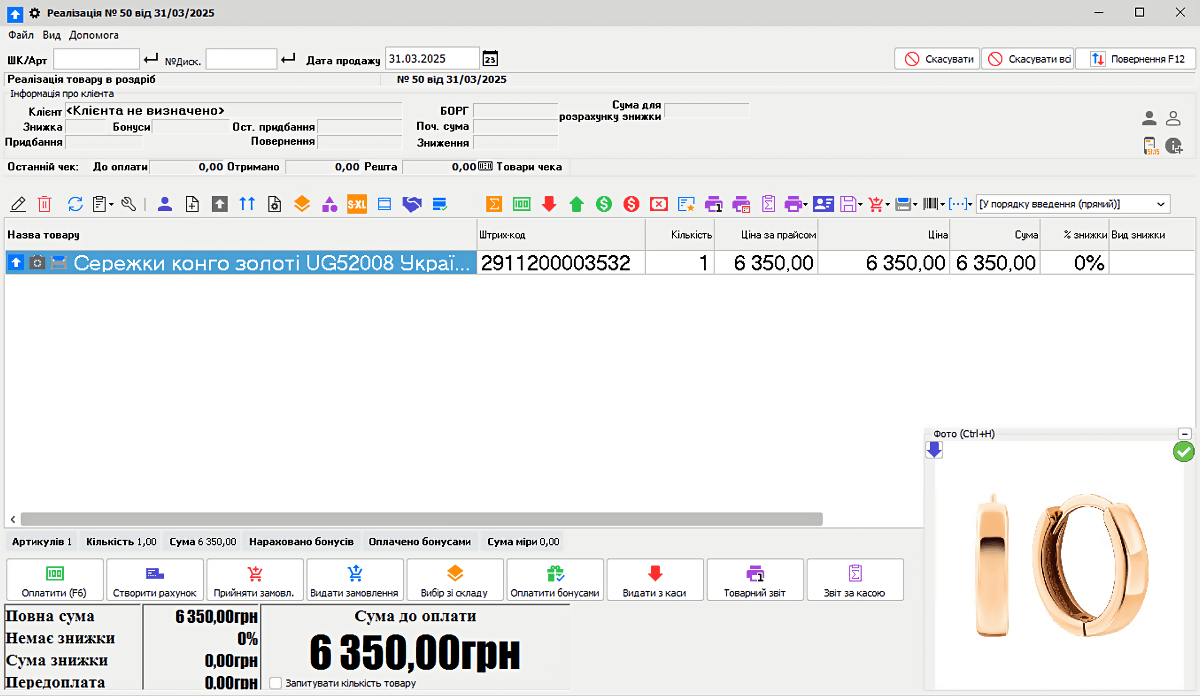Screen dimensions: 1200x696
Task: Click the red down arrow toolbar icon
Action: click(549, 204)
